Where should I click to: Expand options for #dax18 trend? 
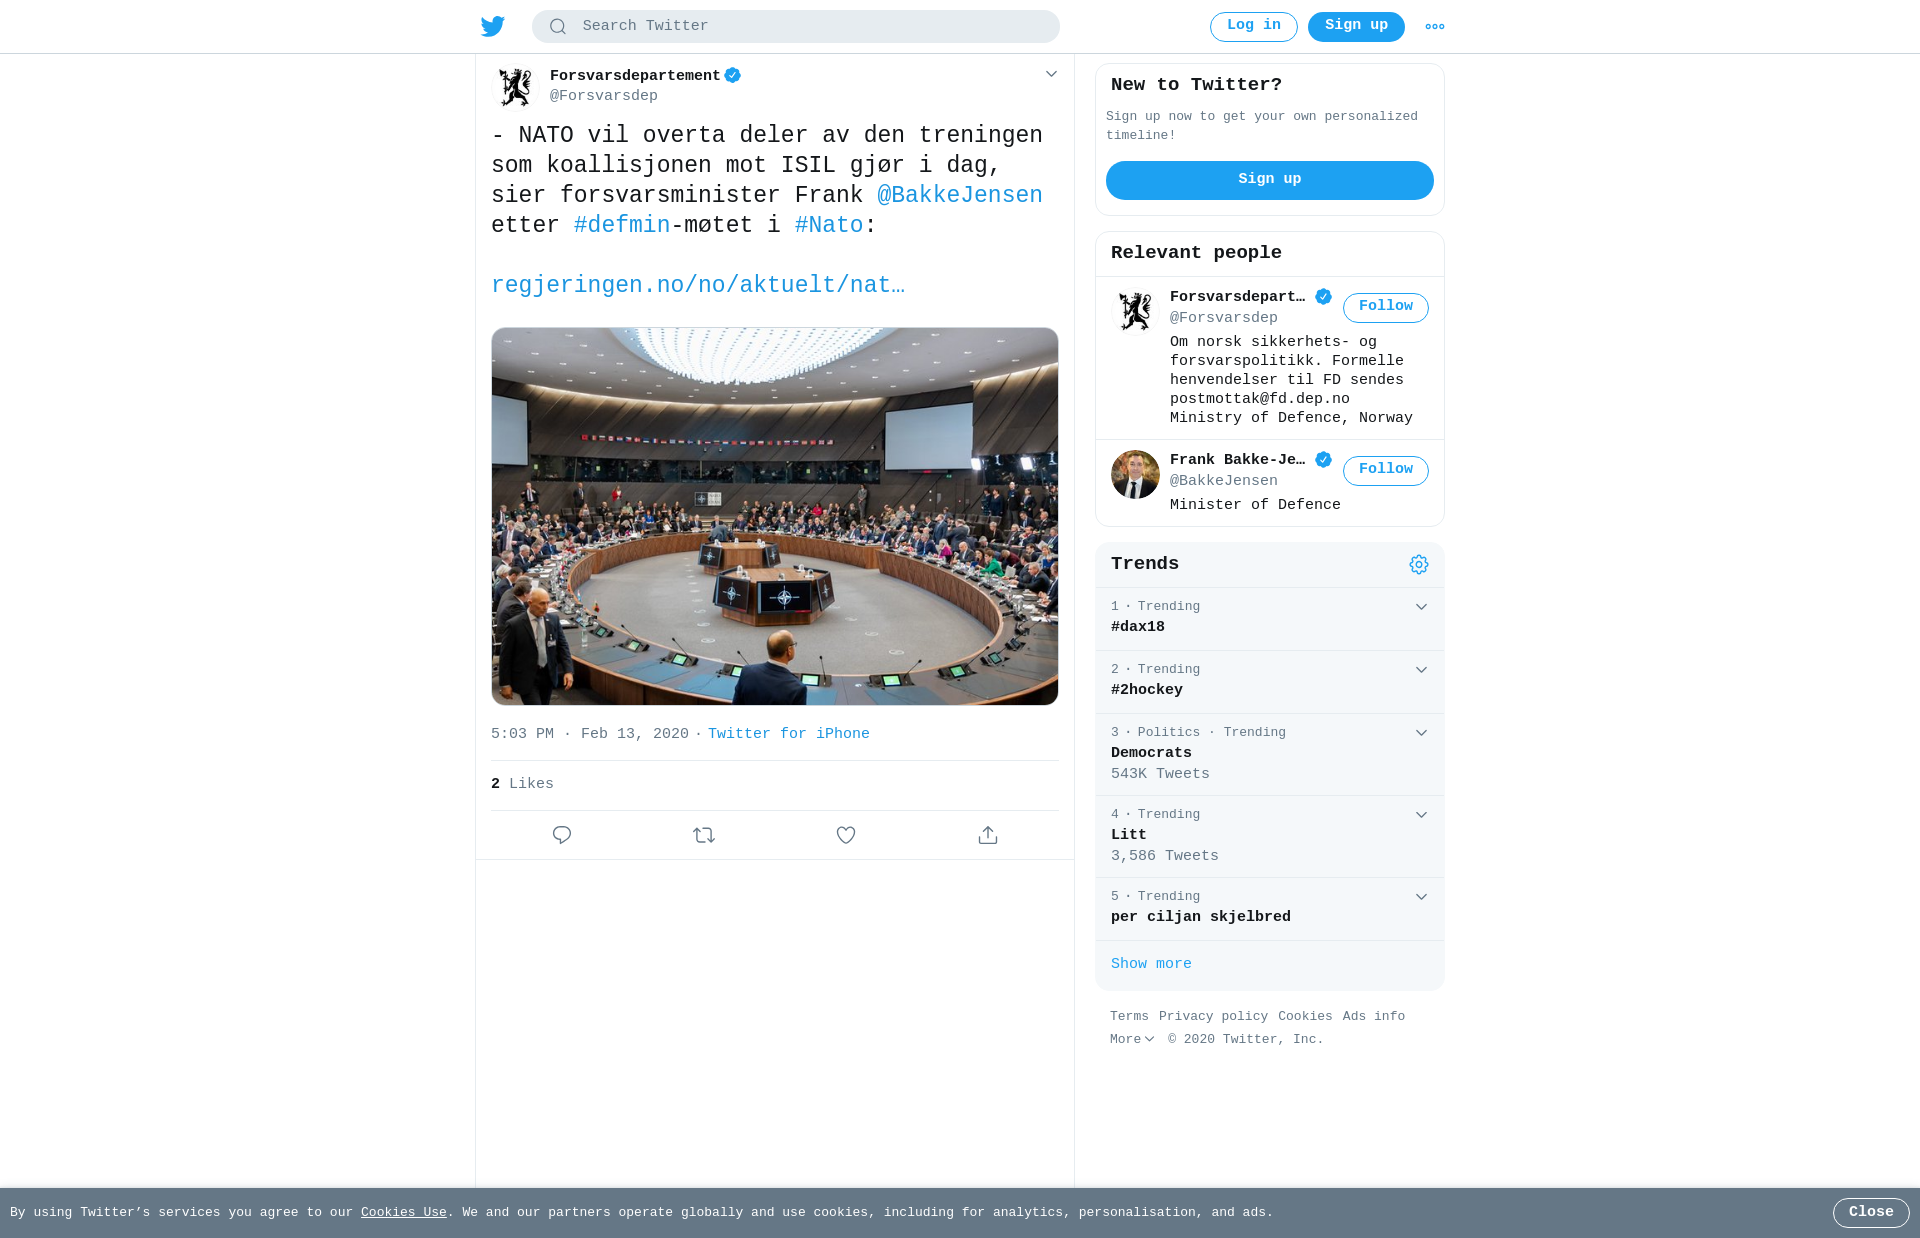point(1421,607)
